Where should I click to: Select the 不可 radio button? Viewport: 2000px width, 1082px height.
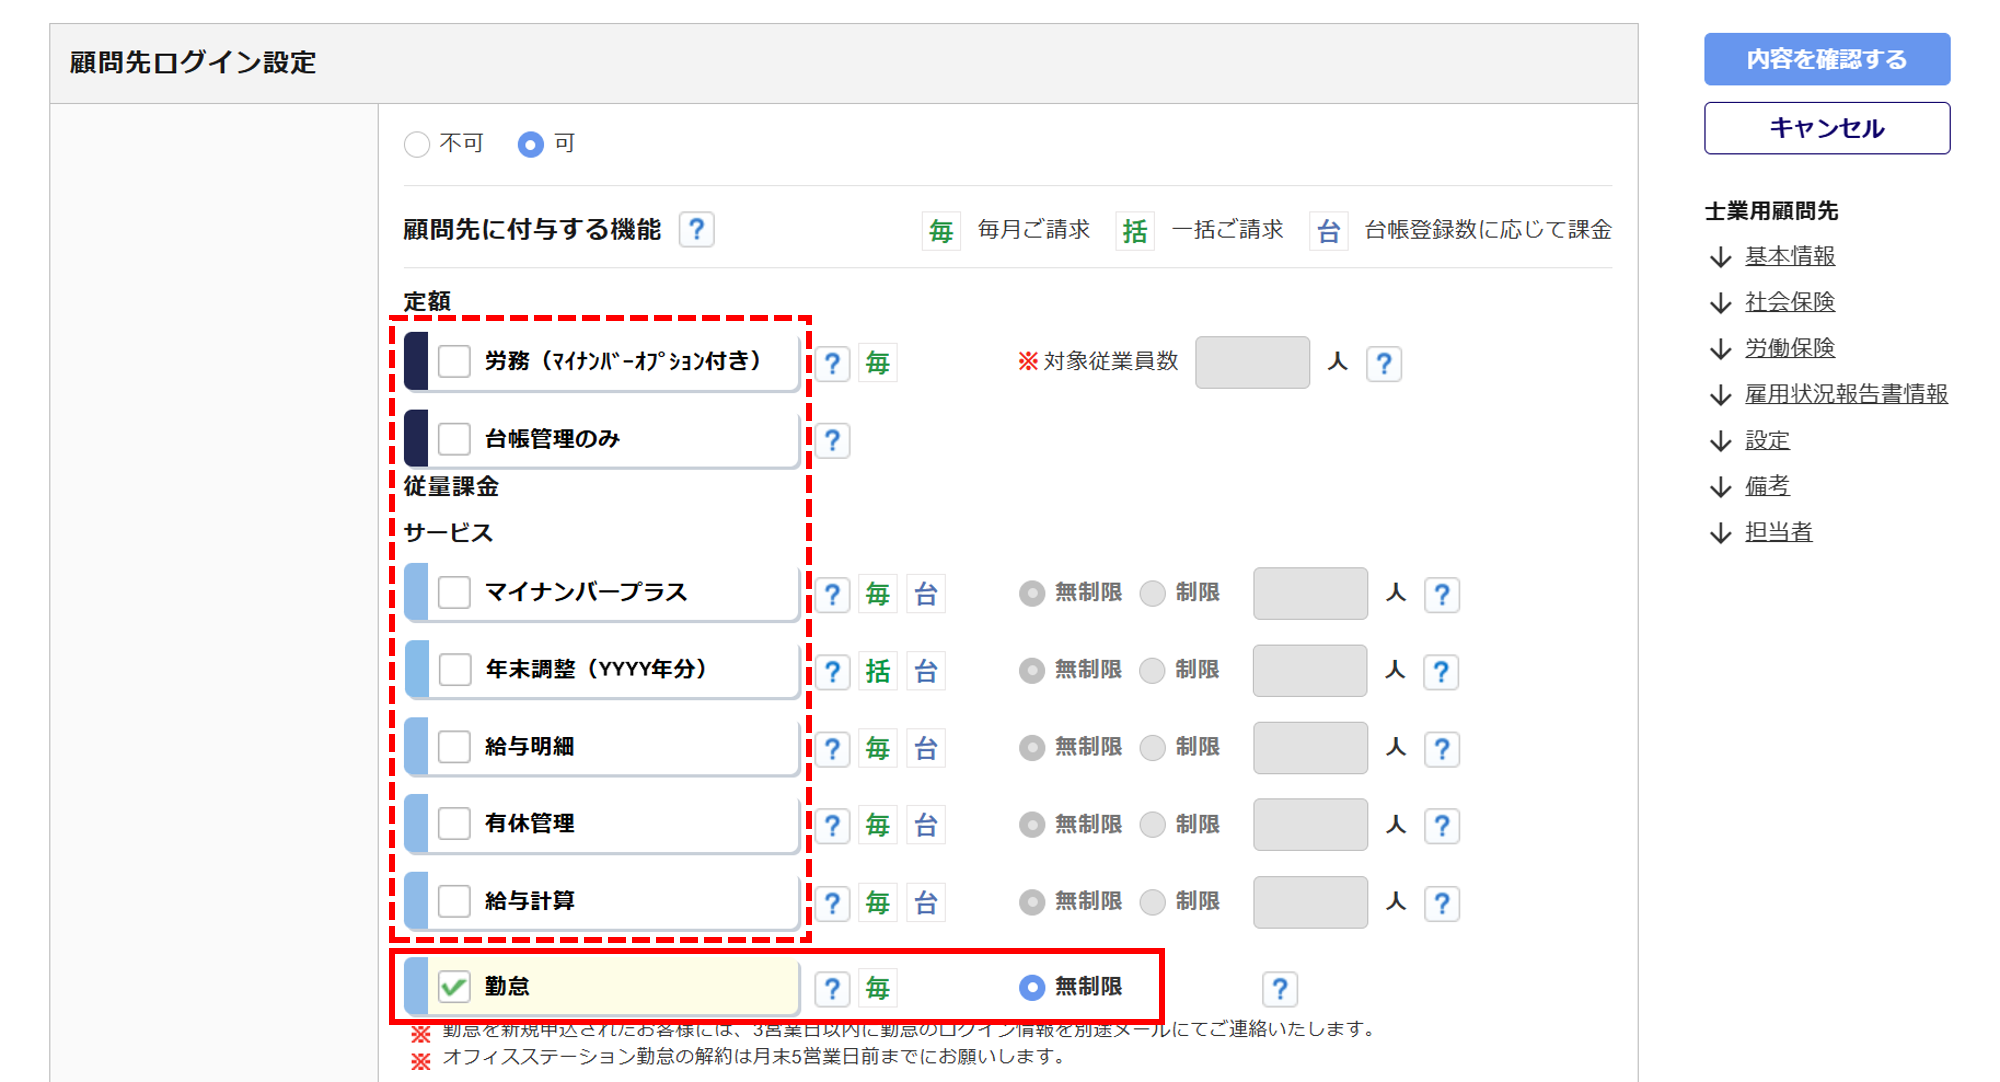[x=417, y=144]
